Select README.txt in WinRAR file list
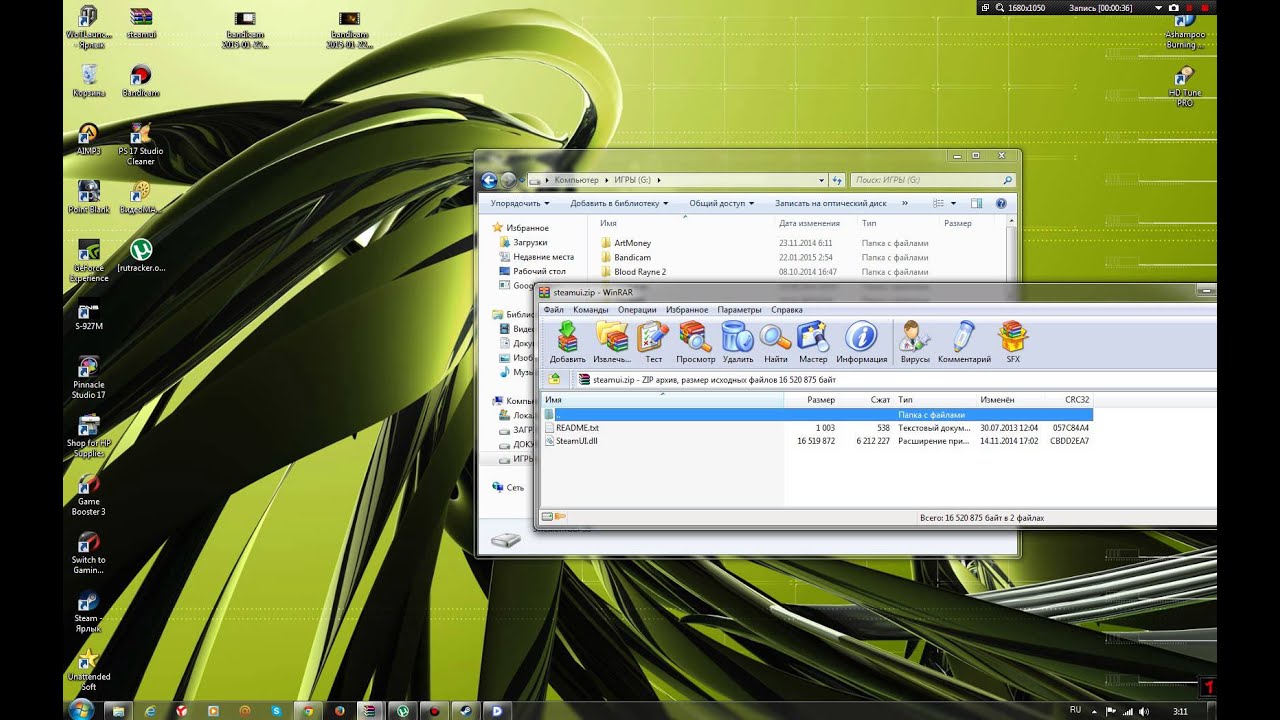Viewport: 1280px width, 720px height. [x=577, y=428]
